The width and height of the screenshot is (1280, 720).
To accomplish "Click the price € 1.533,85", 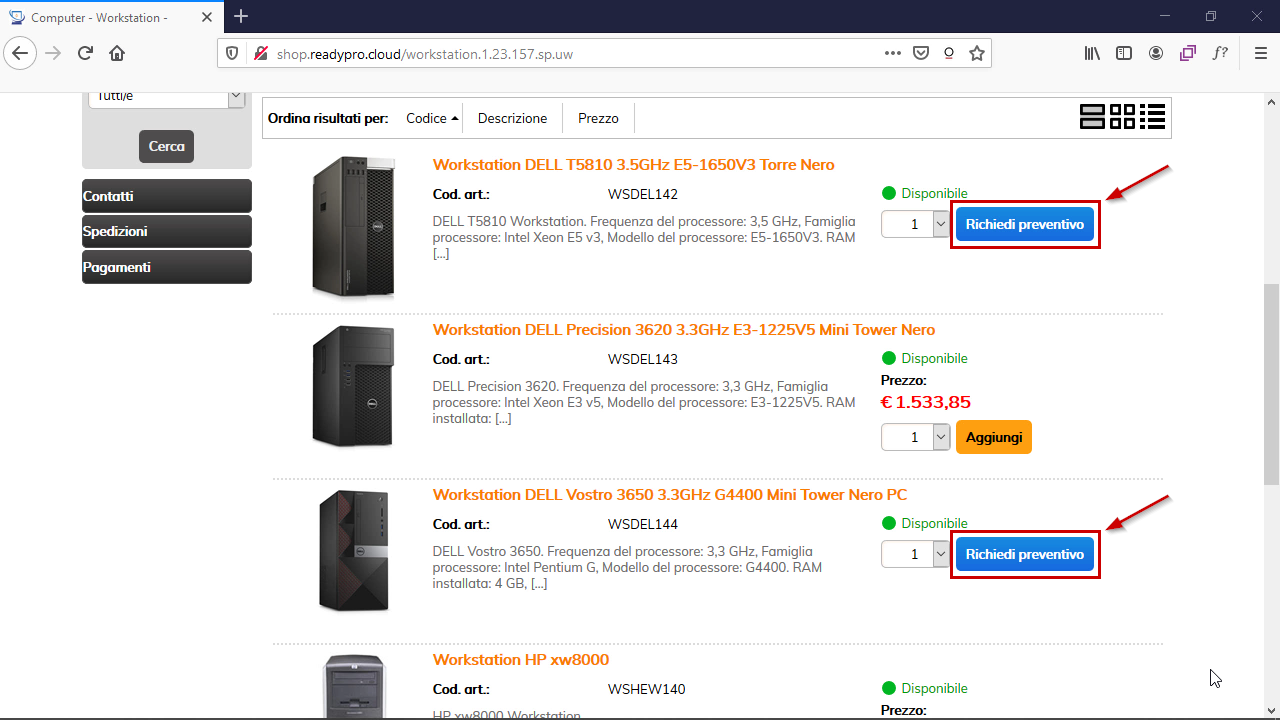I will 926,402.
